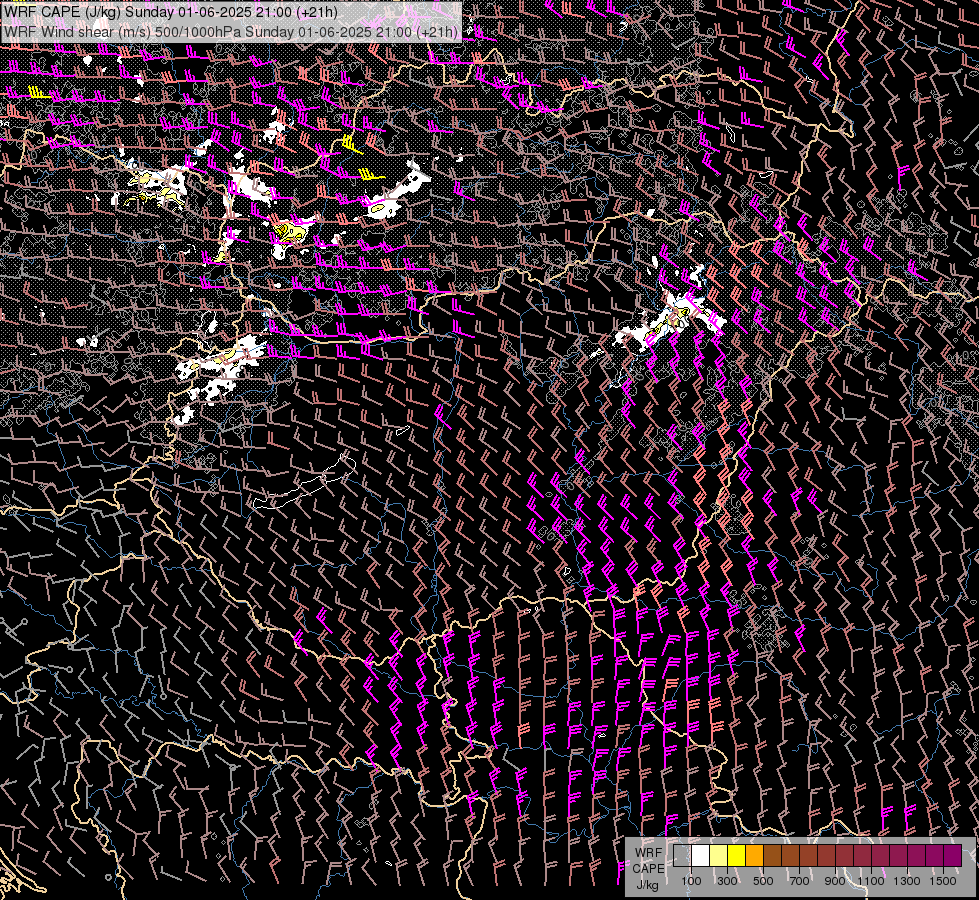The height and width of the screenshot is (900, 979).
Task: Click the '500' legend value
Action: click(763, 881)
